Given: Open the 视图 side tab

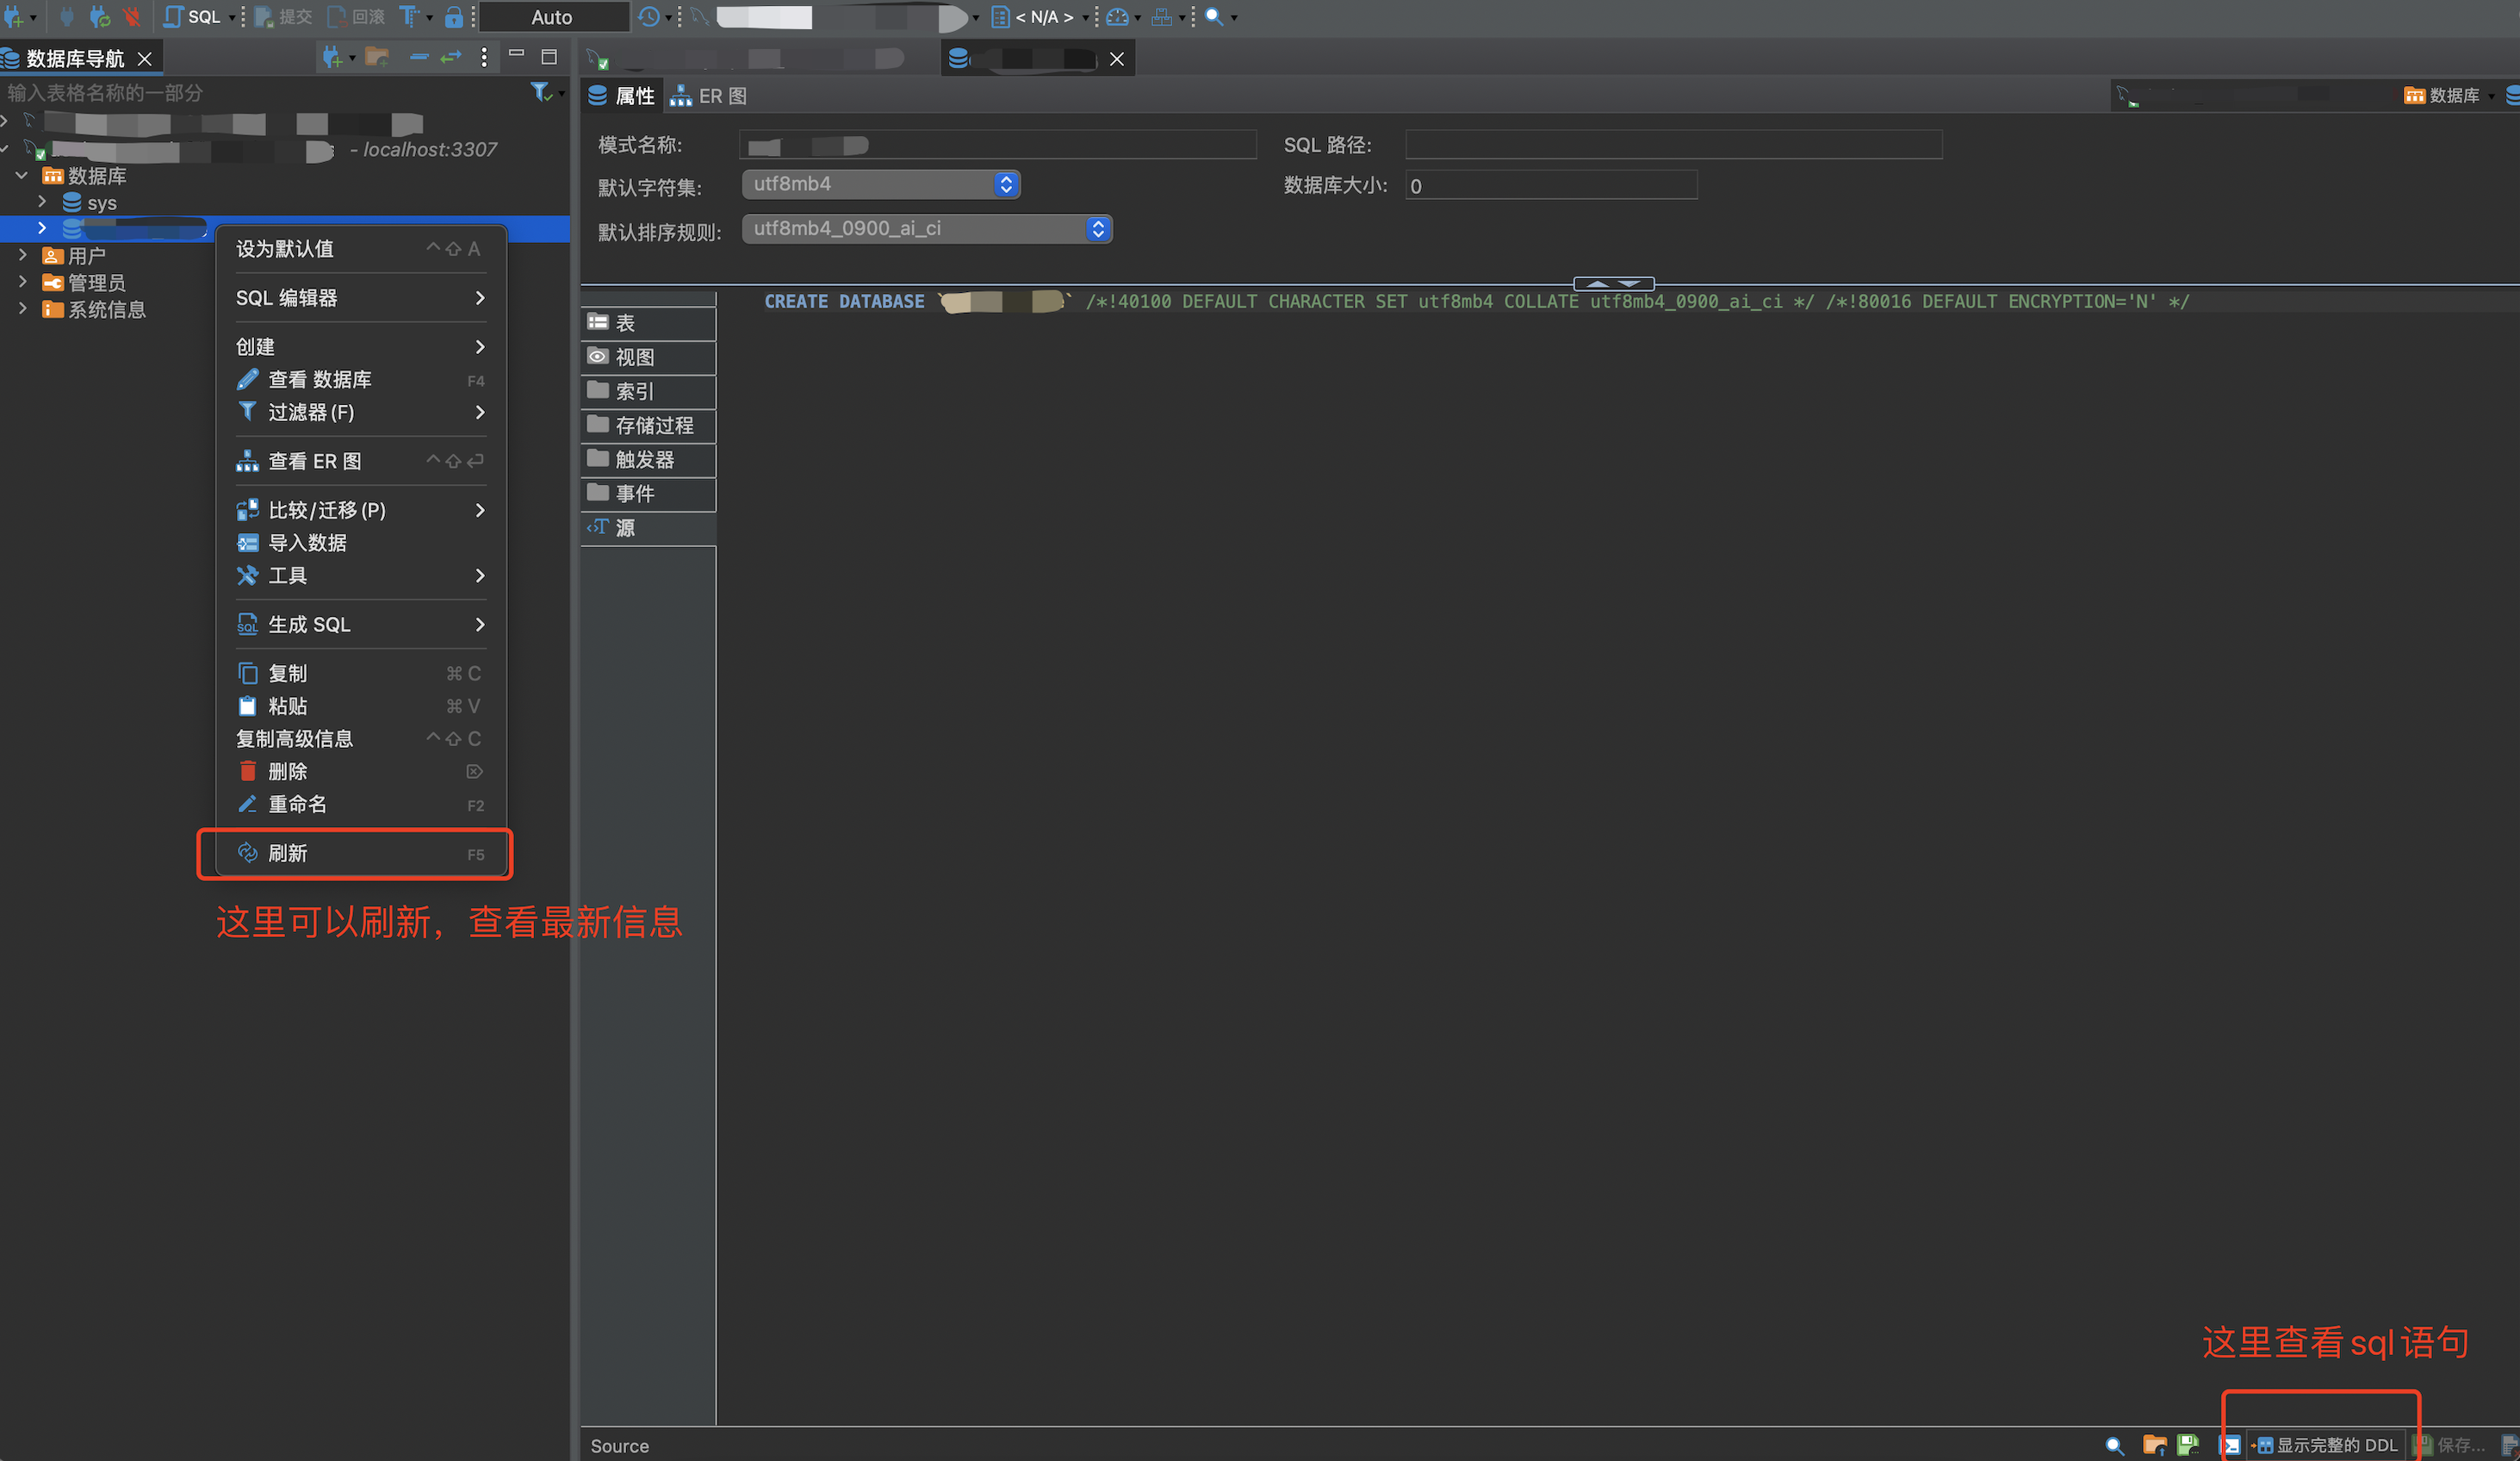Looking at the screenshot, I should tap(648, 357).
